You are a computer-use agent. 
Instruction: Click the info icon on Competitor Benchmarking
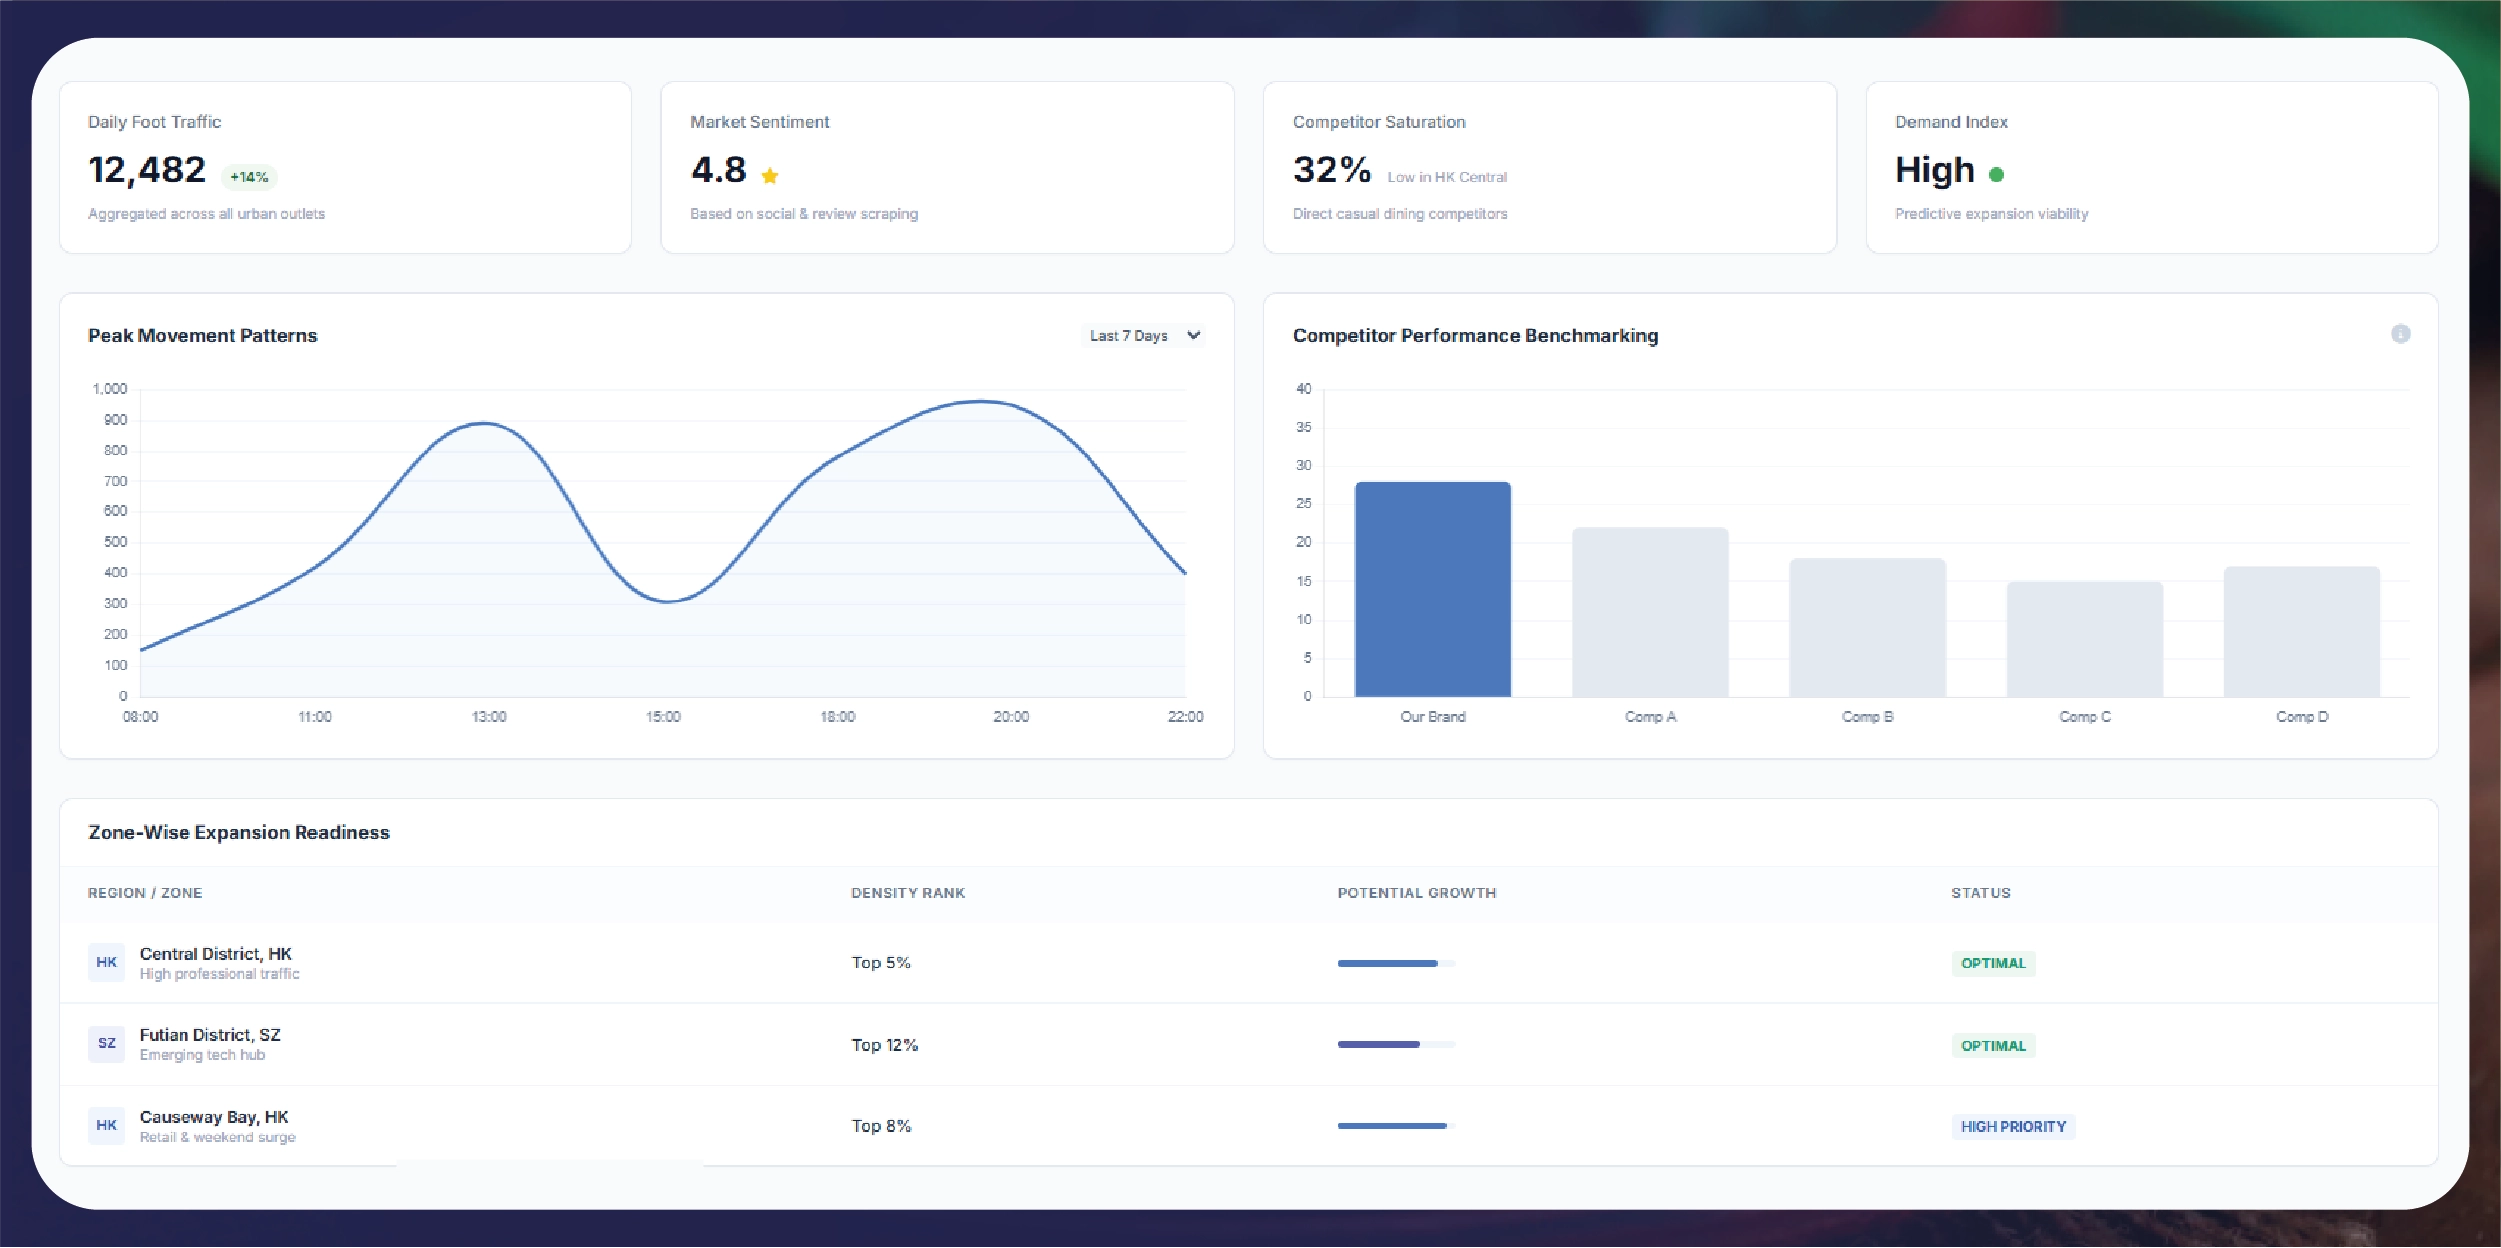(x=2400, y=334)
